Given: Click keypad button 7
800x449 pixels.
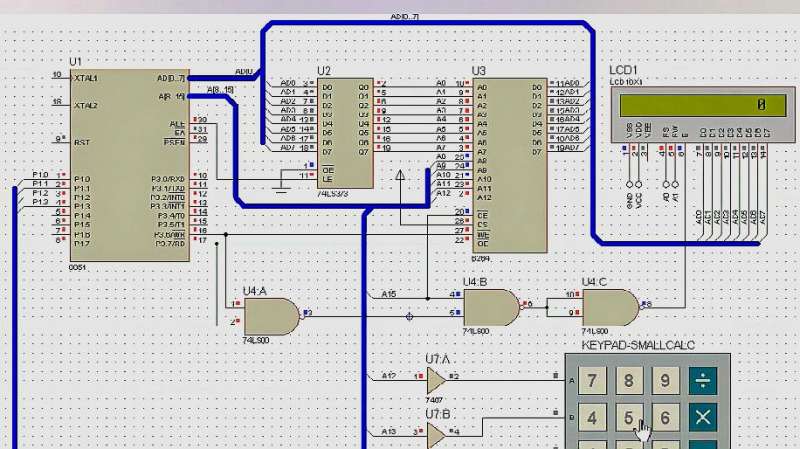Looking at the screenshot, I should (x=592, y=380).
